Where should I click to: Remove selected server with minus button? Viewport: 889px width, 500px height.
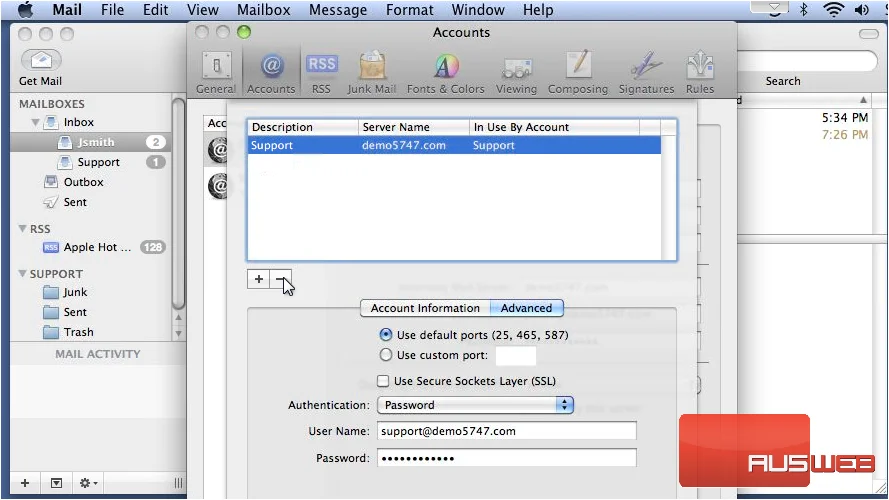[x=281, y=278]
